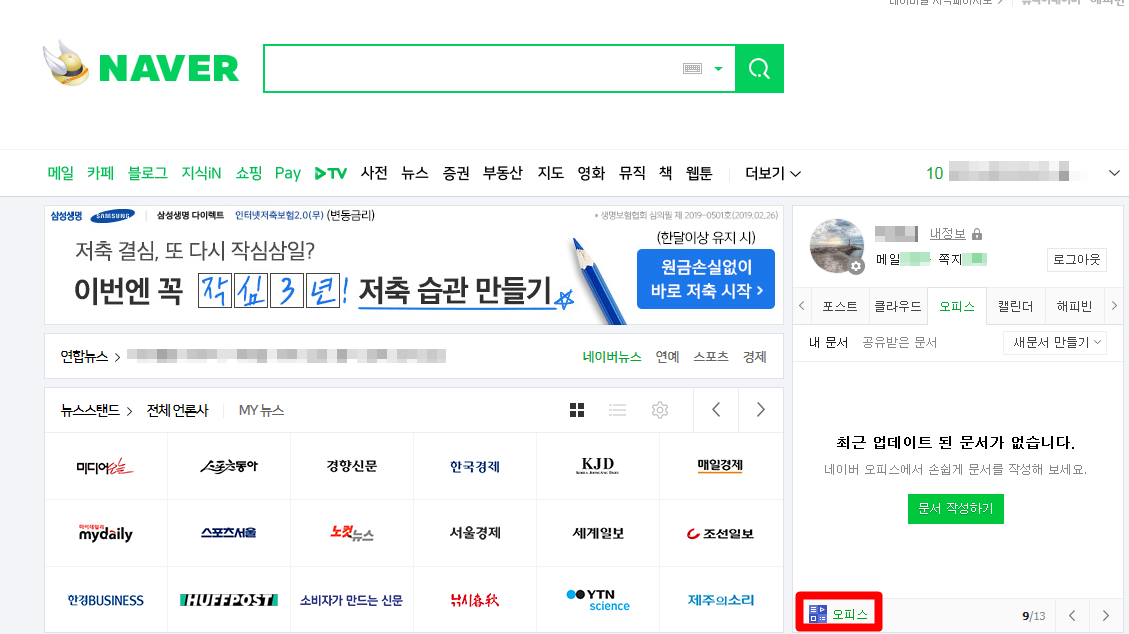This screenshot has width=1129, height=634.
Task: Open 쇼핑 from the top navigation
Action: (x=248, y=173)
